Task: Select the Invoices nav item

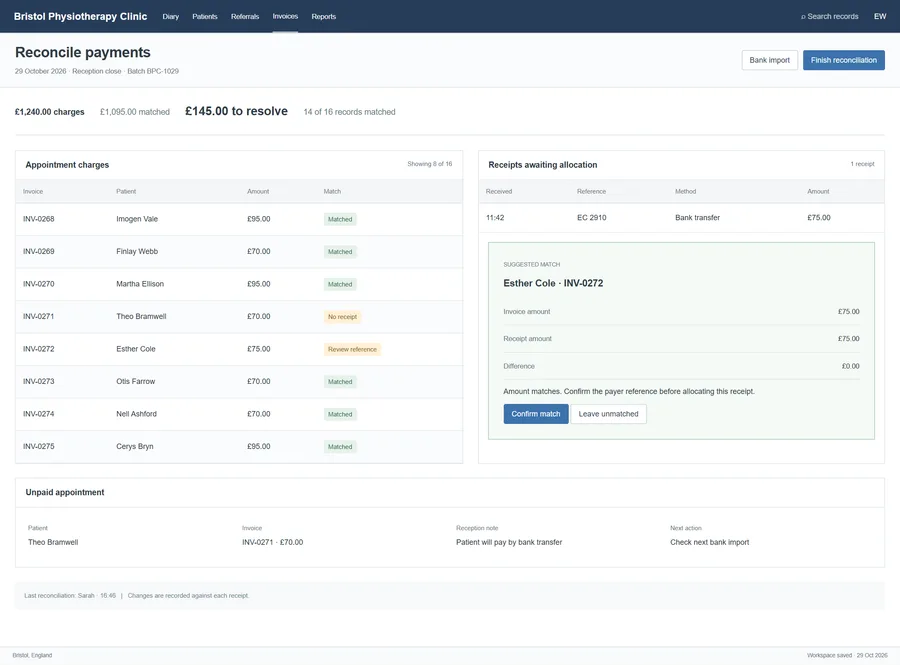Action: pos(285,17)
